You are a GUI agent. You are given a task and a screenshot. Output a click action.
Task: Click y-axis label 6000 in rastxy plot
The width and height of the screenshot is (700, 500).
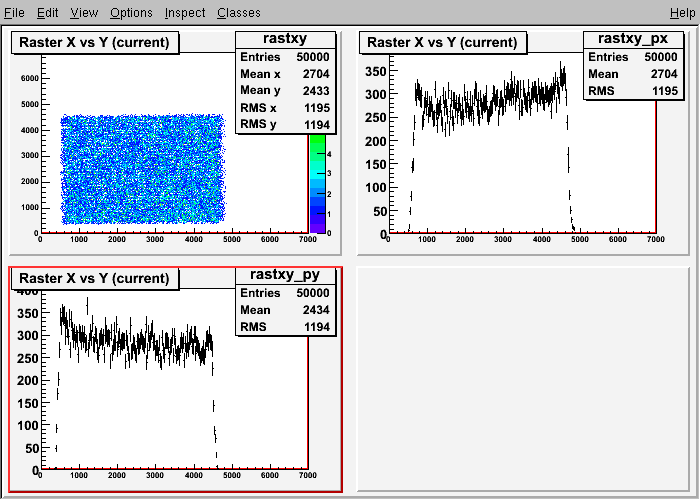coord(29,78)
